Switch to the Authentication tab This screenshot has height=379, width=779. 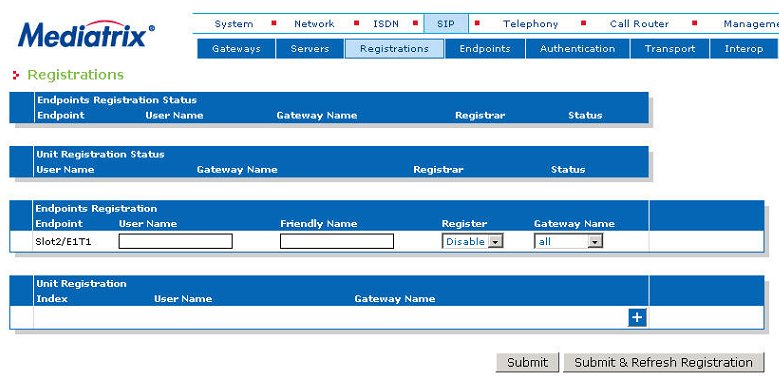(x=577, y=49)
